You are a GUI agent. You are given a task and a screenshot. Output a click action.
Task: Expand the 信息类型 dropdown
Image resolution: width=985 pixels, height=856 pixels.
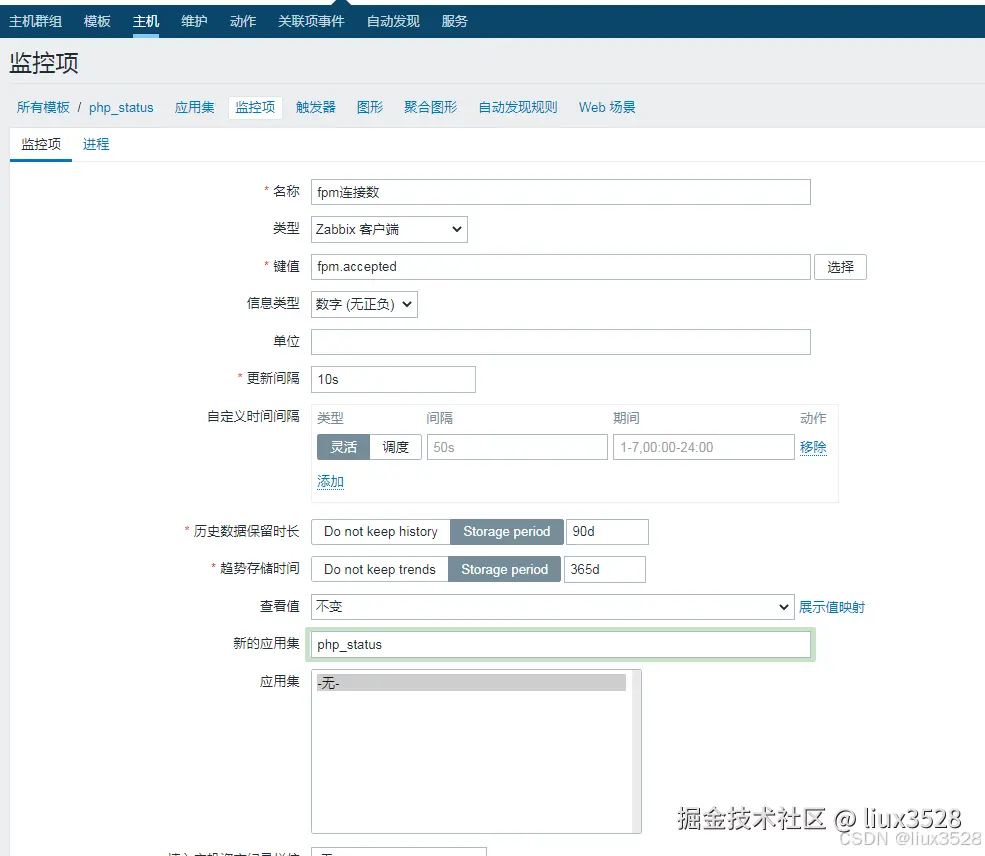coord(364,304)
